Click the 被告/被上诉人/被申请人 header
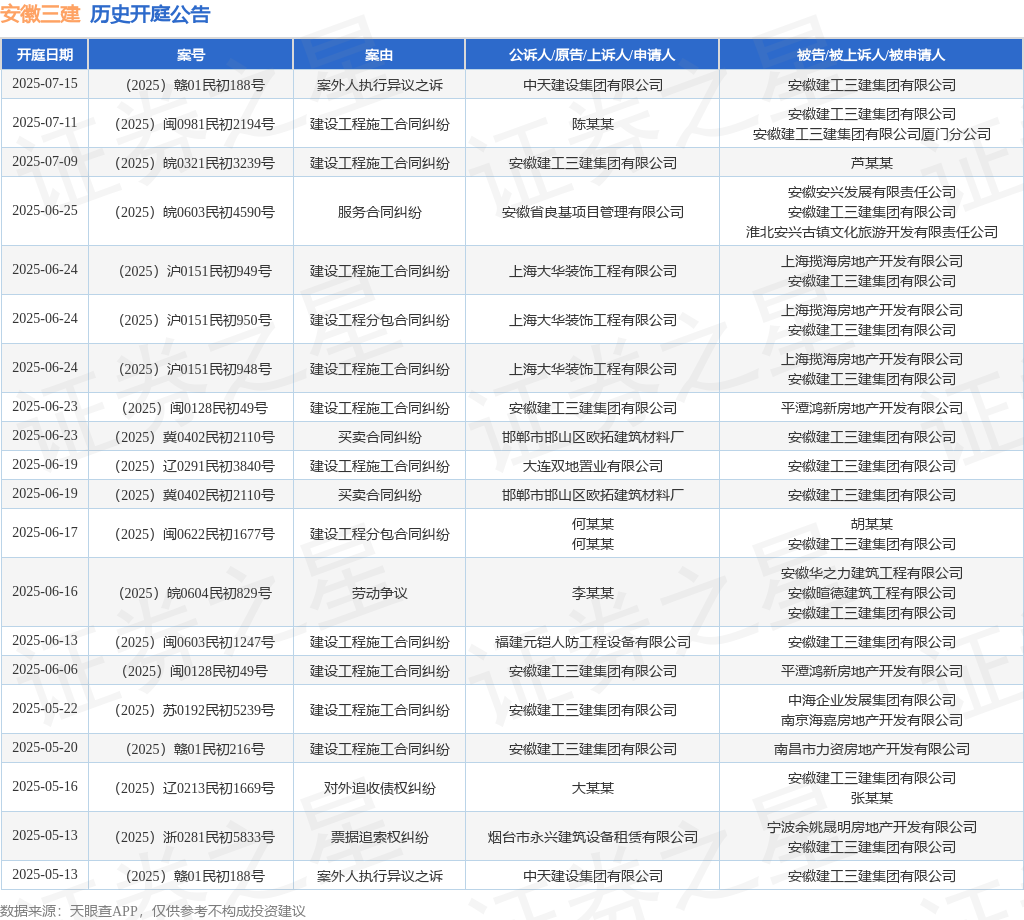This screenshot has width=1024, height=920. pos(871,55)
